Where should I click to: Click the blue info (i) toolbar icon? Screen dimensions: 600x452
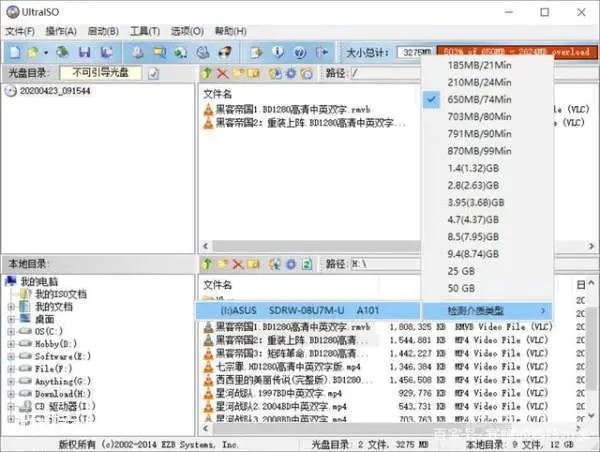[278, 52]
